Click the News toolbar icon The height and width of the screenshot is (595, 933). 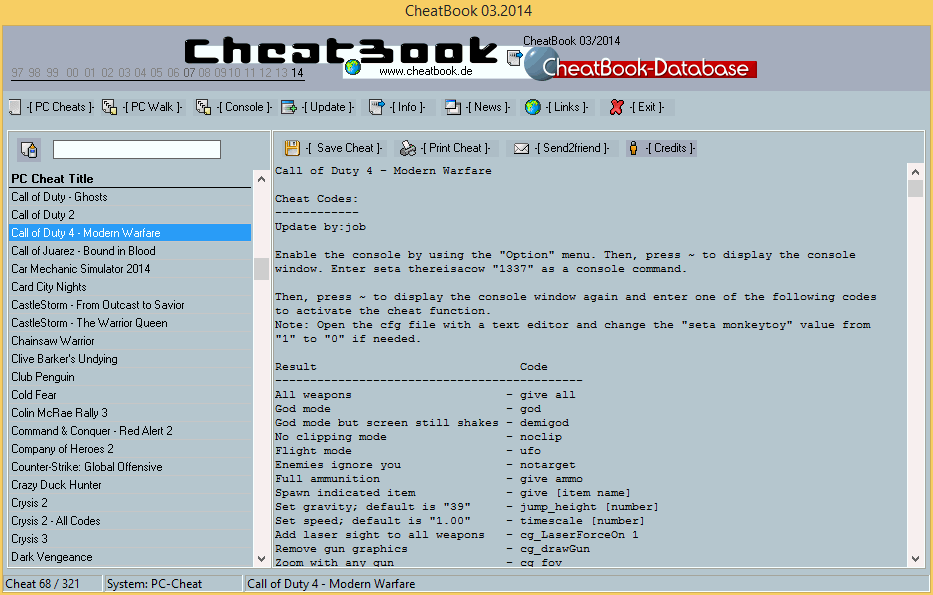(453, 107)
